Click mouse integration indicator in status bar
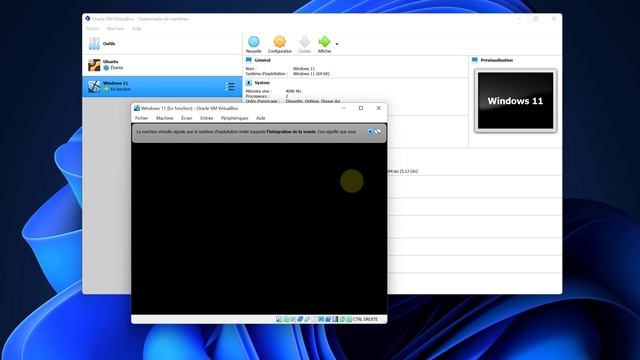The width and height of the screenshot is (640, 360). pyautogui.click(x=342, y=319)
